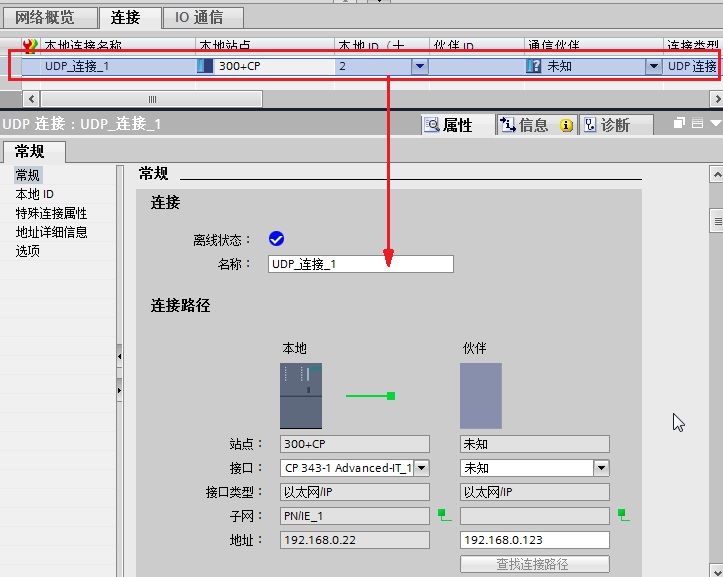Click the 300+CP station icon in table

(204, 66)
